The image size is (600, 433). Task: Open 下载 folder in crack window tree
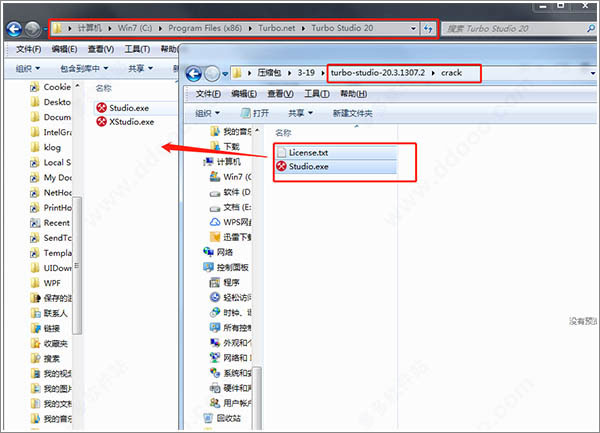coord(225,147)
